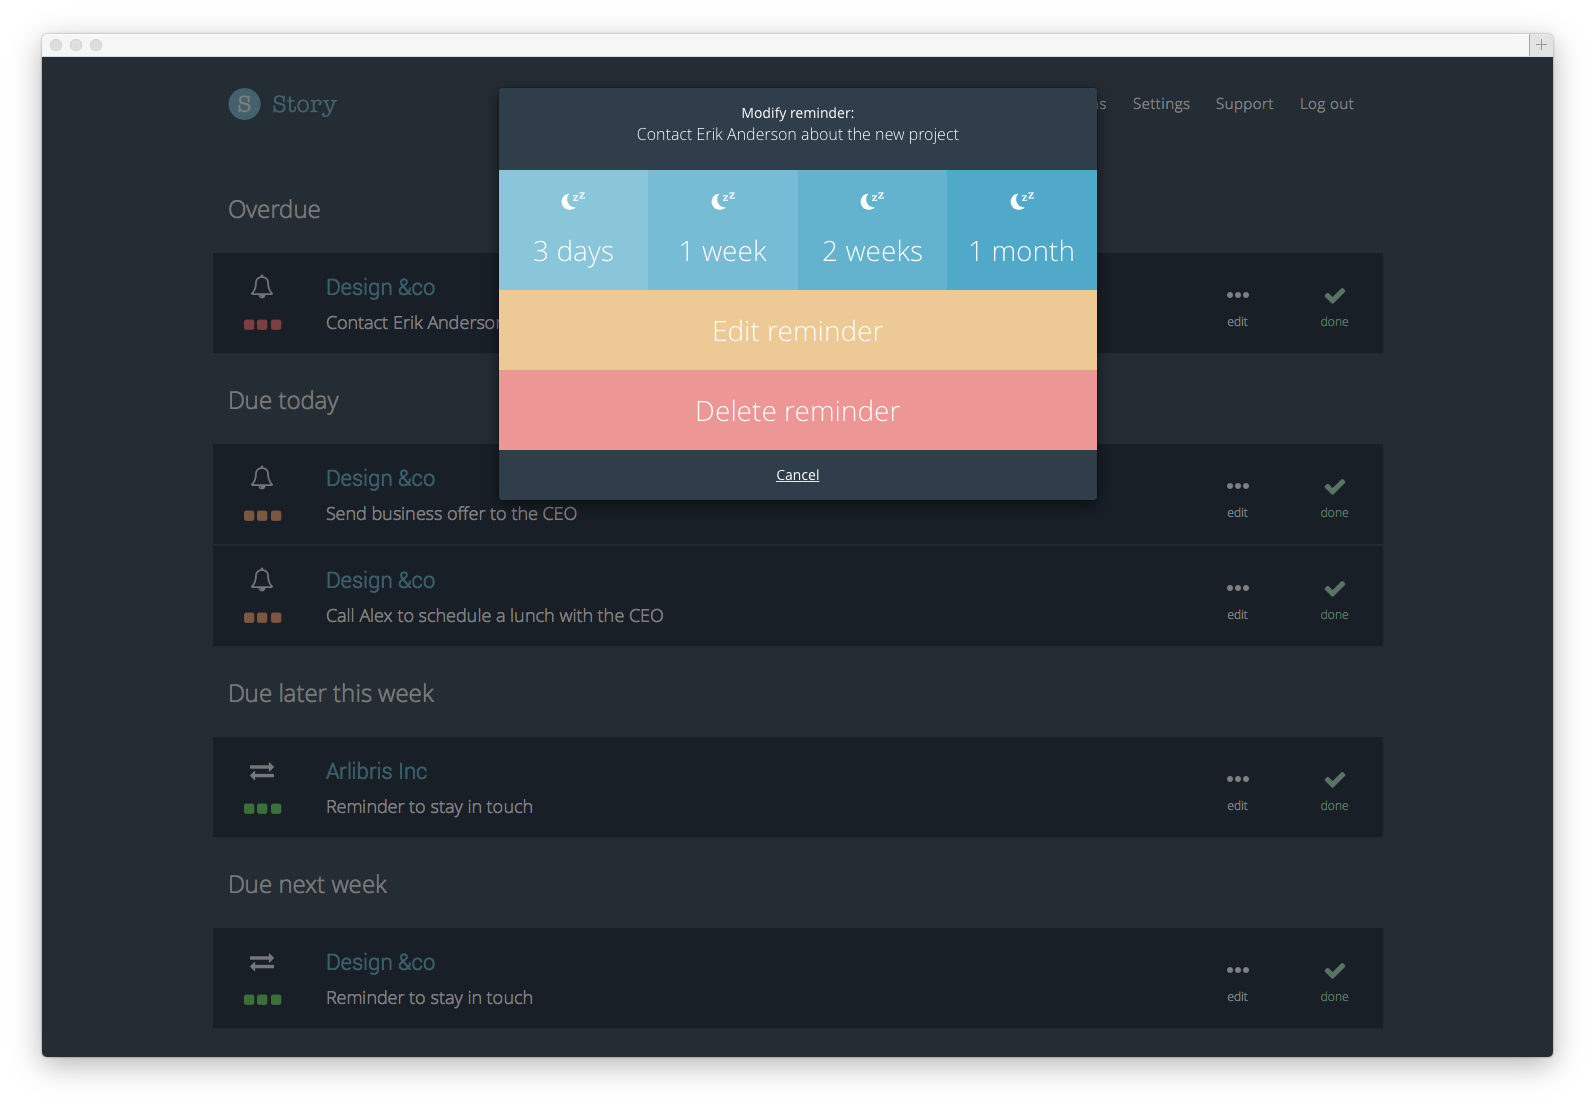Screen dimensions: 1595x1107
Task: Open Design &co link above Send business offer
Action: 380,479
